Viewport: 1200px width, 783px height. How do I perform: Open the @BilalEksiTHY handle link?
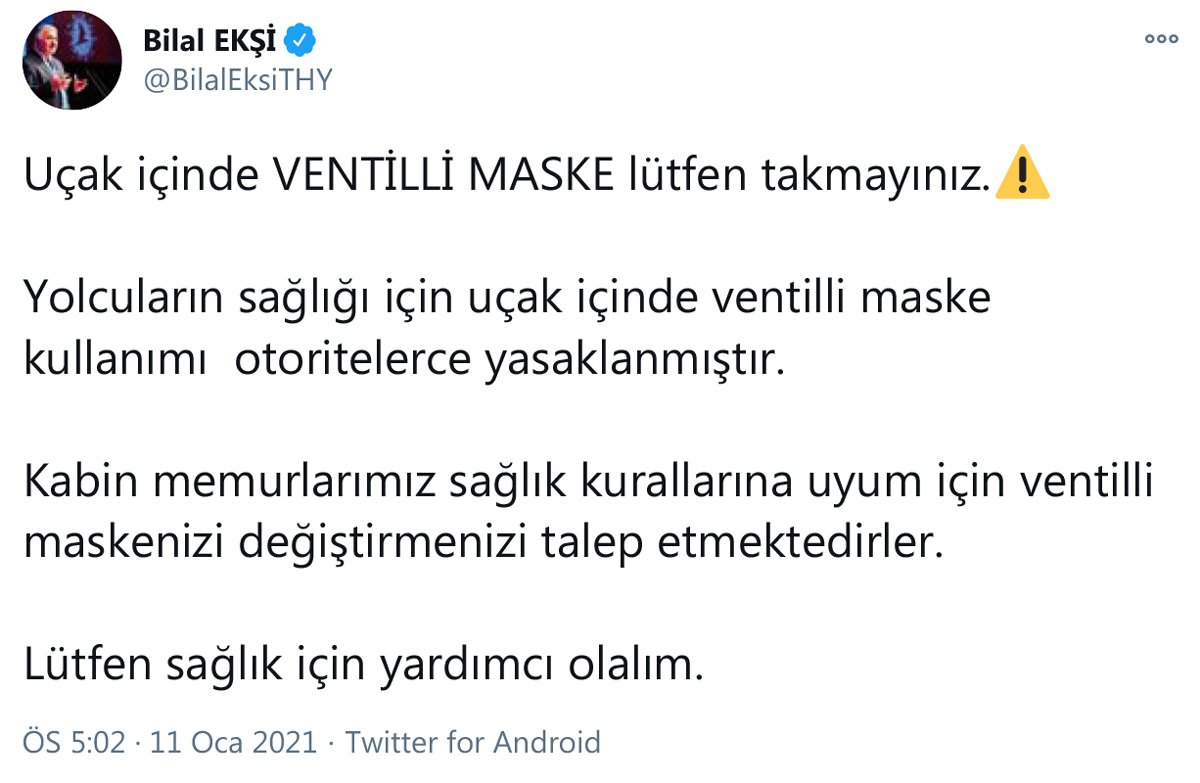pos(237,81)
